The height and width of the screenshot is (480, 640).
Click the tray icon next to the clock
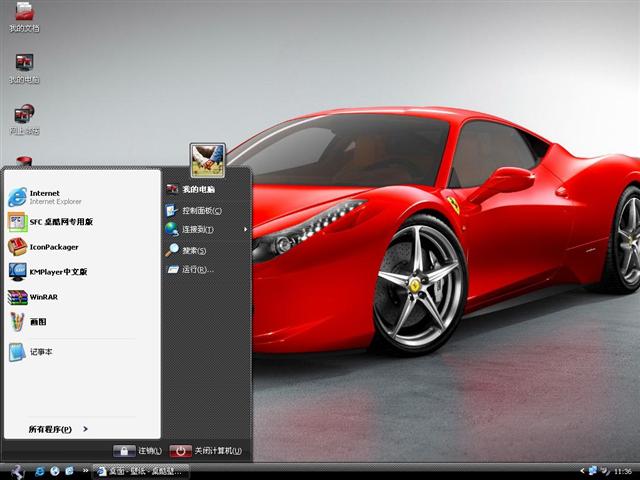tap(605, 471)
